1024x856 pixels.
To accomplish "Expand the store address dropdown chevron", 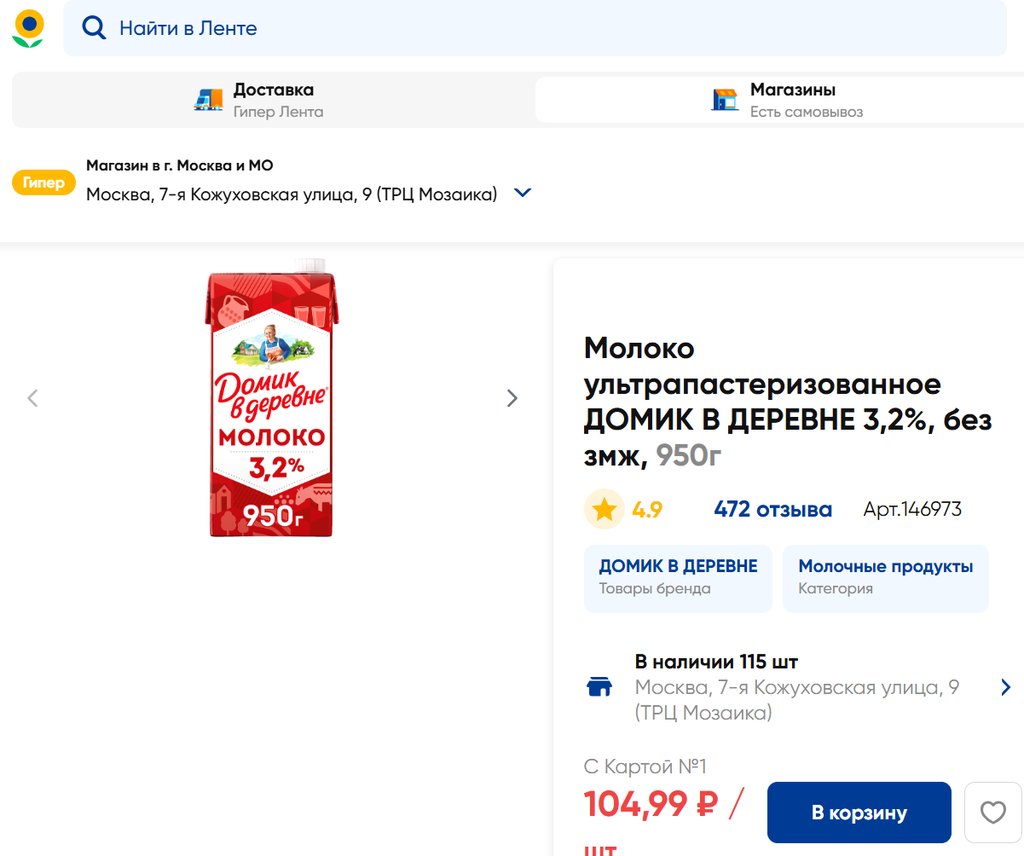I will point(522,193).
